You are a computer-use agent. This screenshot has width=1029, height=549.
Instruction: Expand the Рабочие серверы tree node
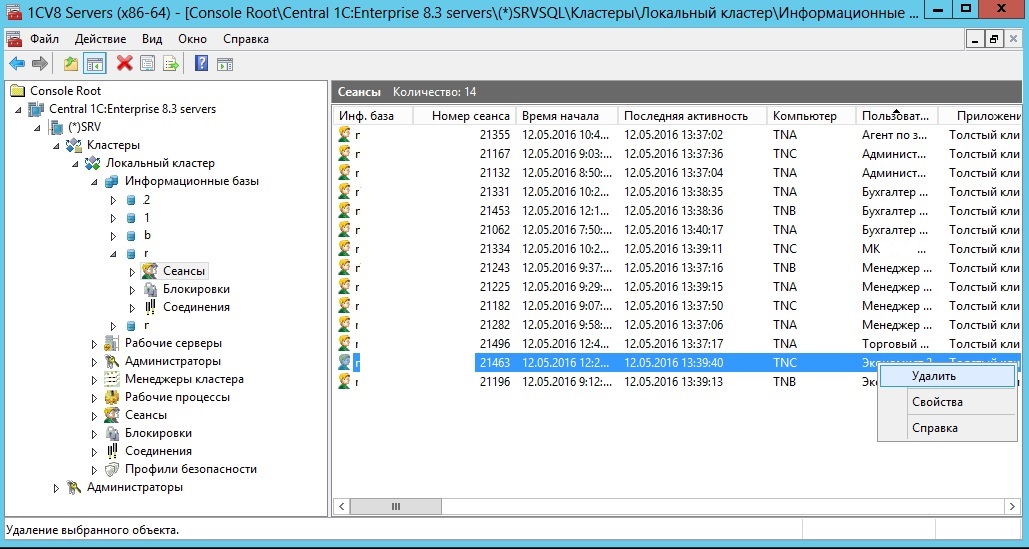[94, 344]
